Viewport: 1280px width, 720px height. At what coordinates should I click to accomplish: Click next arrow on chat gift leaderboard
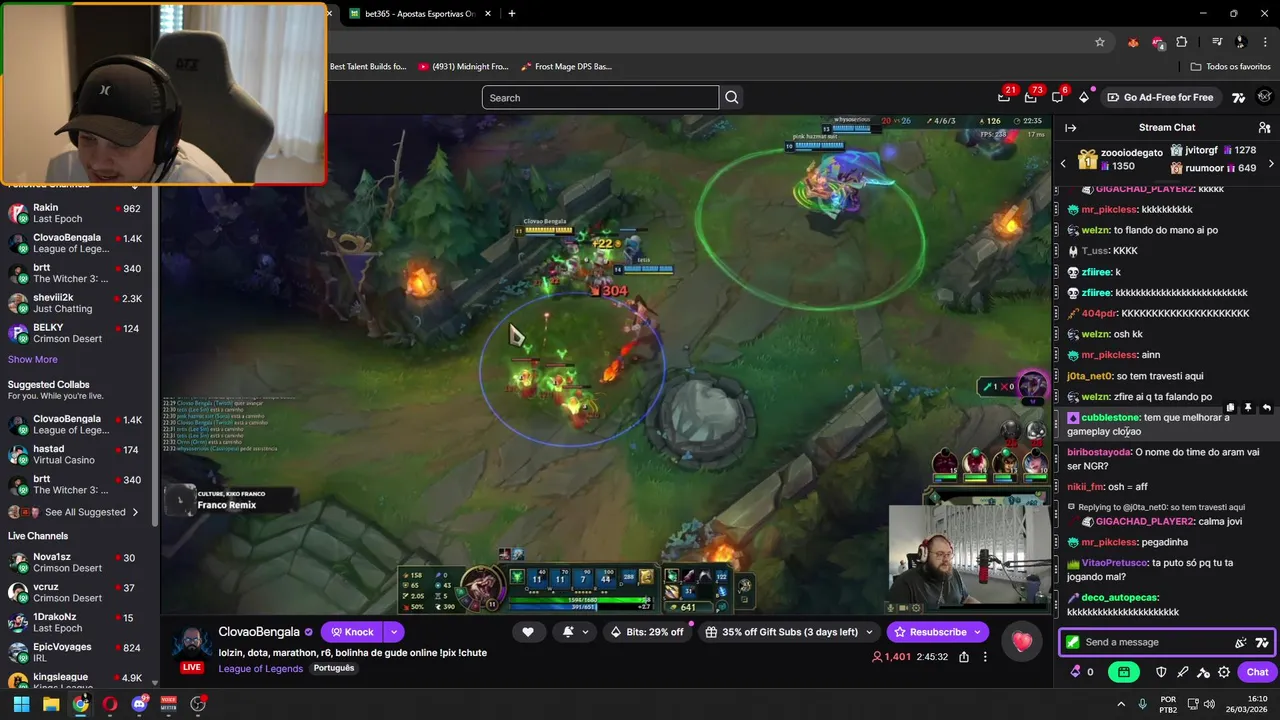point(1271,163)
